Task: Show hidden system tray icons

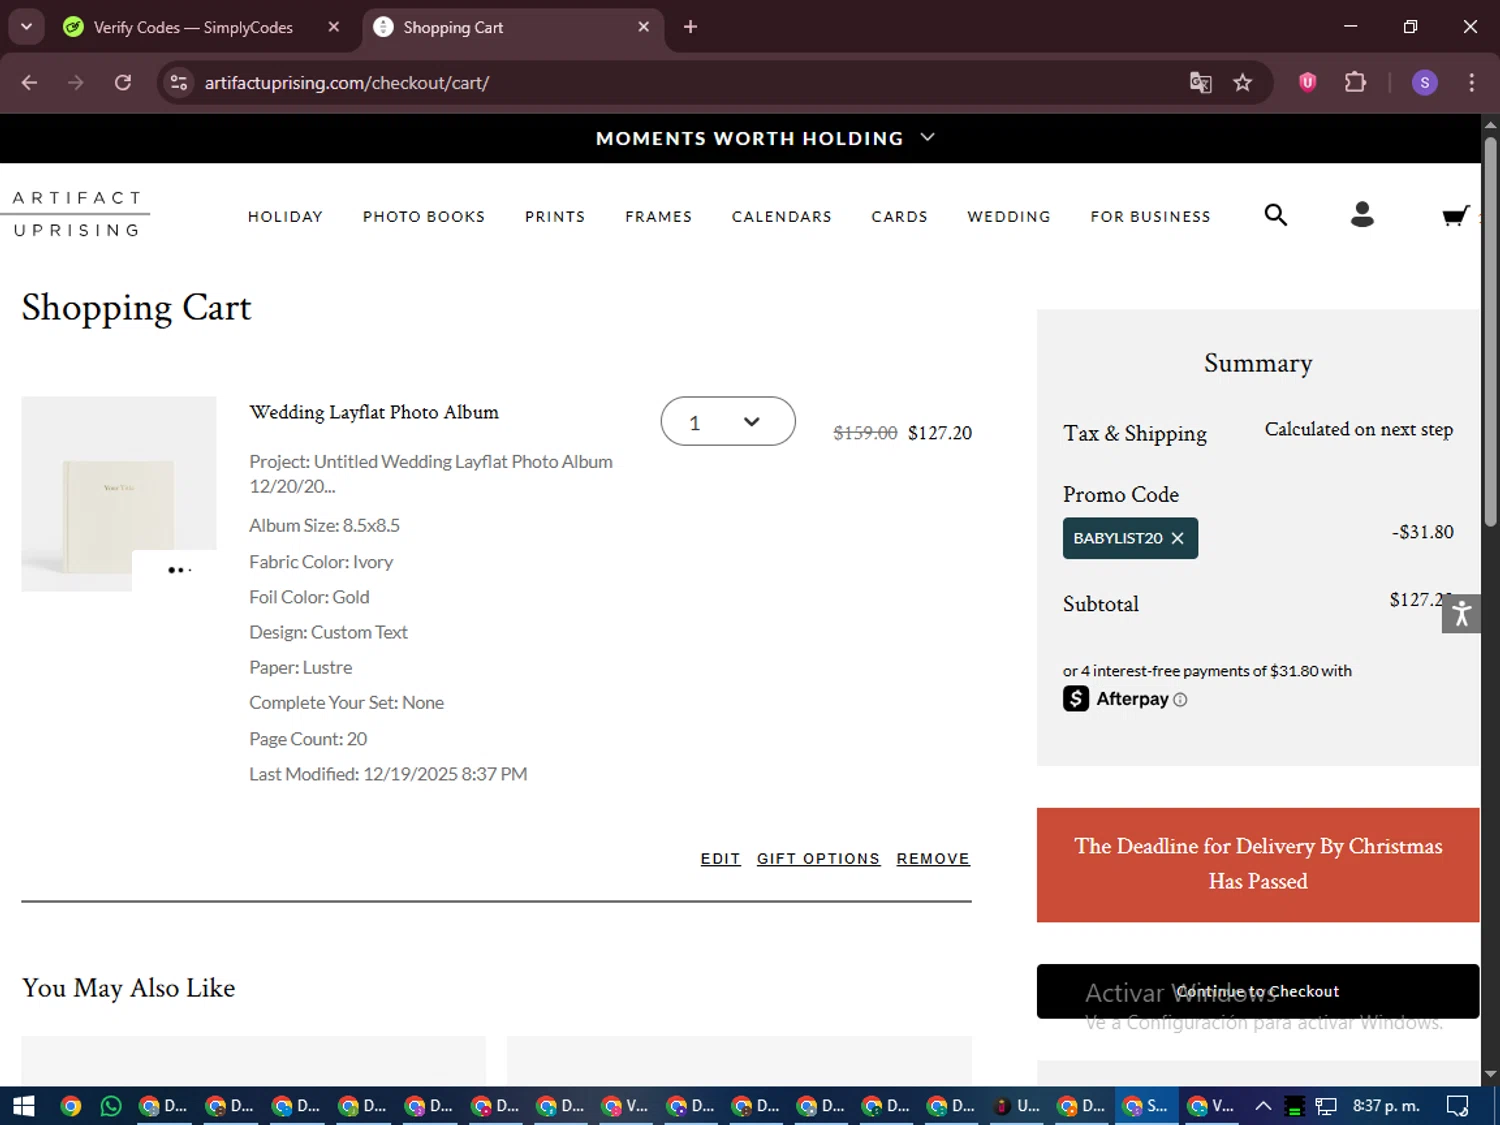Action: coord(1263,1106)
